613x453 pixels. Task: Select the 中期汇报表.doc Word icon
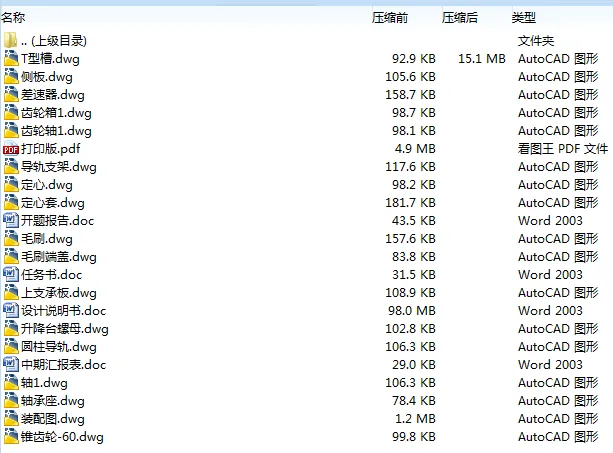pyautogui.click(x=11, y=365)
